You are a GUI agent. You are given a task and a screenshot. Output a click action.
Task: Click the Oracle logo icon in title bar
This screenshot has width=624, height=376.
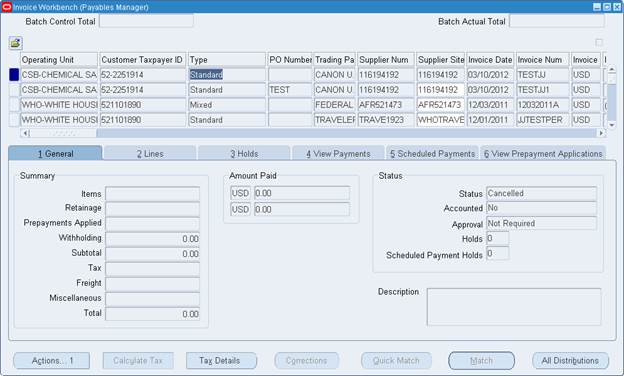point(7,7)
